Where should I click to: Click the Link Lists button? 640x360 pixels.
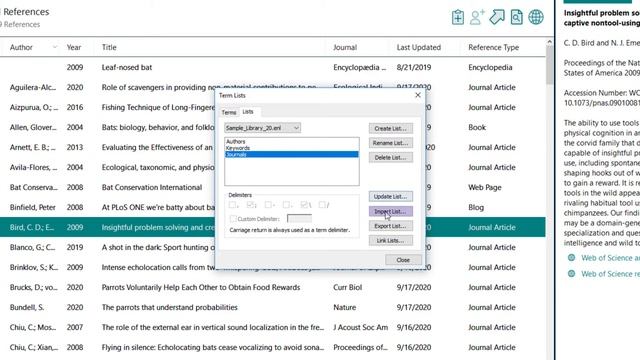click(391, 240)
